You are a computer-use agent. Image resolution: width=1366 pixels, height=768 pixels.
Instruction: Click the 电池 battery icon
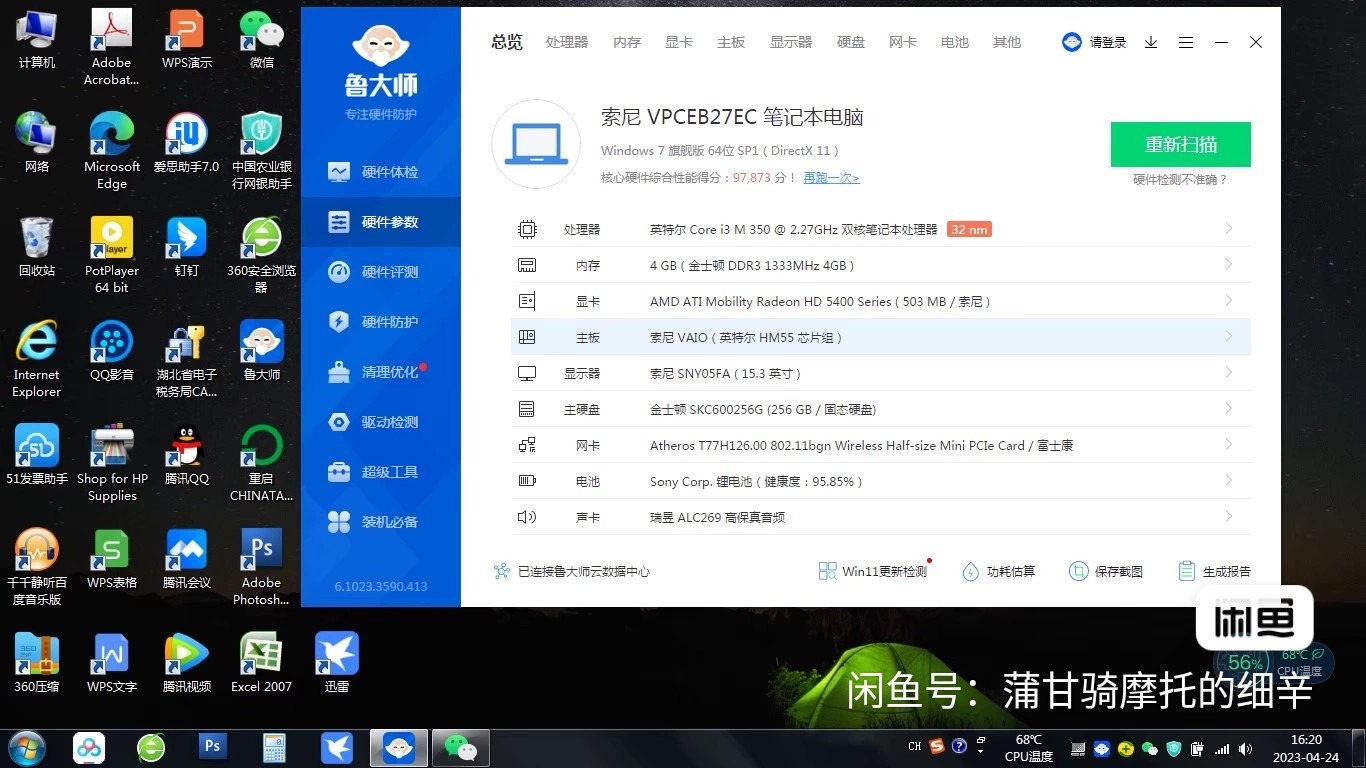click(x=527, y=481)
